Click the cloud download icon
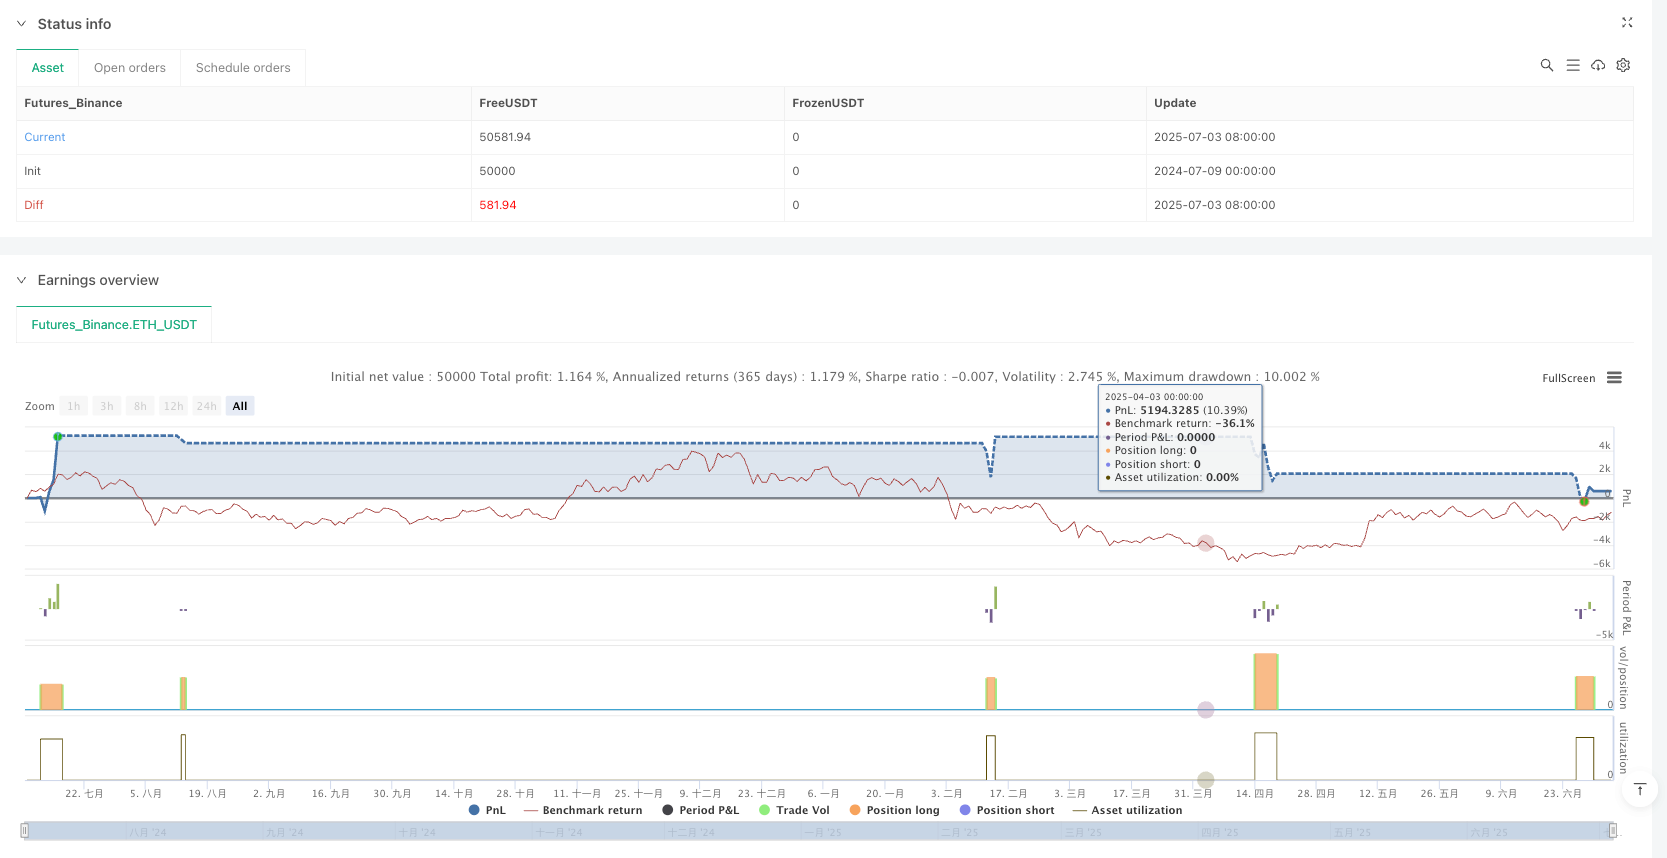Image resolution: width=1667 pixels, height=858 pixels. point(1598,65)
